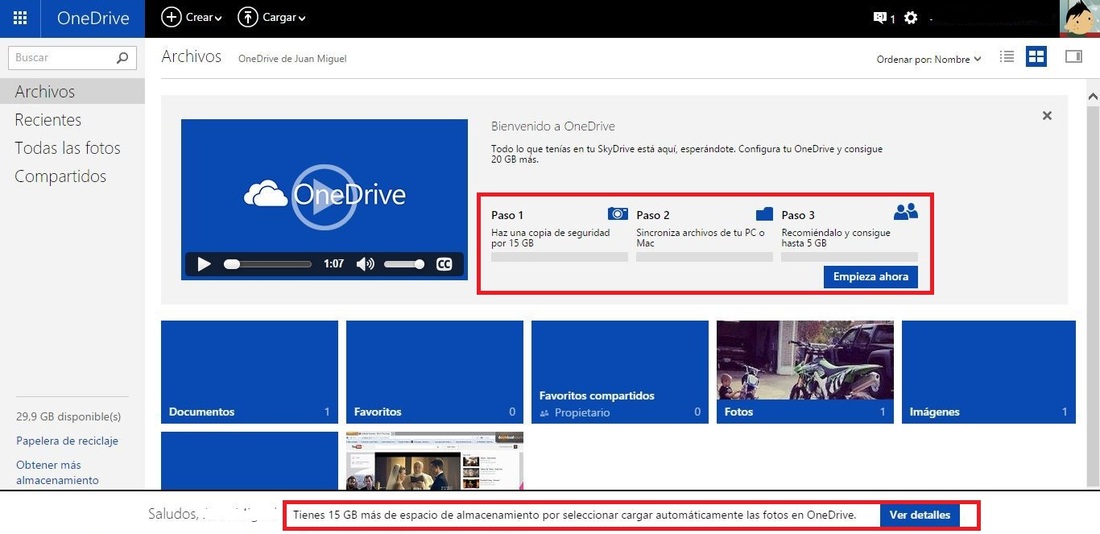Image resolution: width=1100 pixels, height=534 pixels.
Task: Click Paso 1 progress bar
Action: point(559,257)
